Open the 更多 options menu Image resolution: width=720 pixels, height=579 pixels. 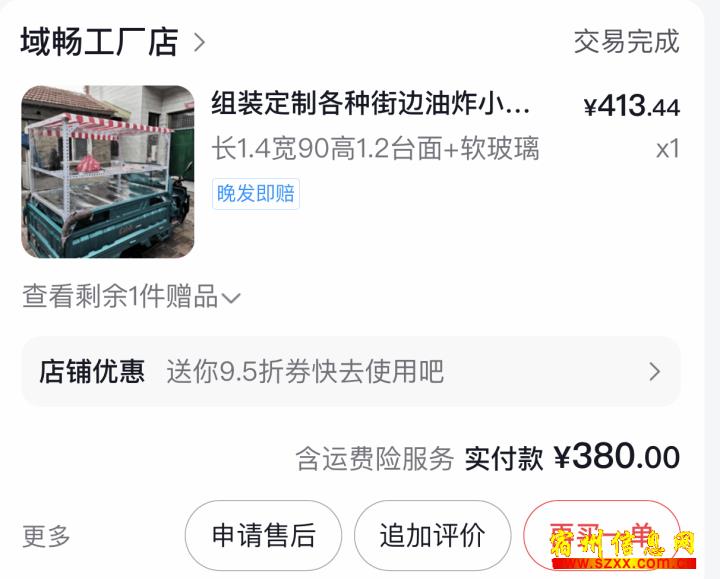pos(46,536)
